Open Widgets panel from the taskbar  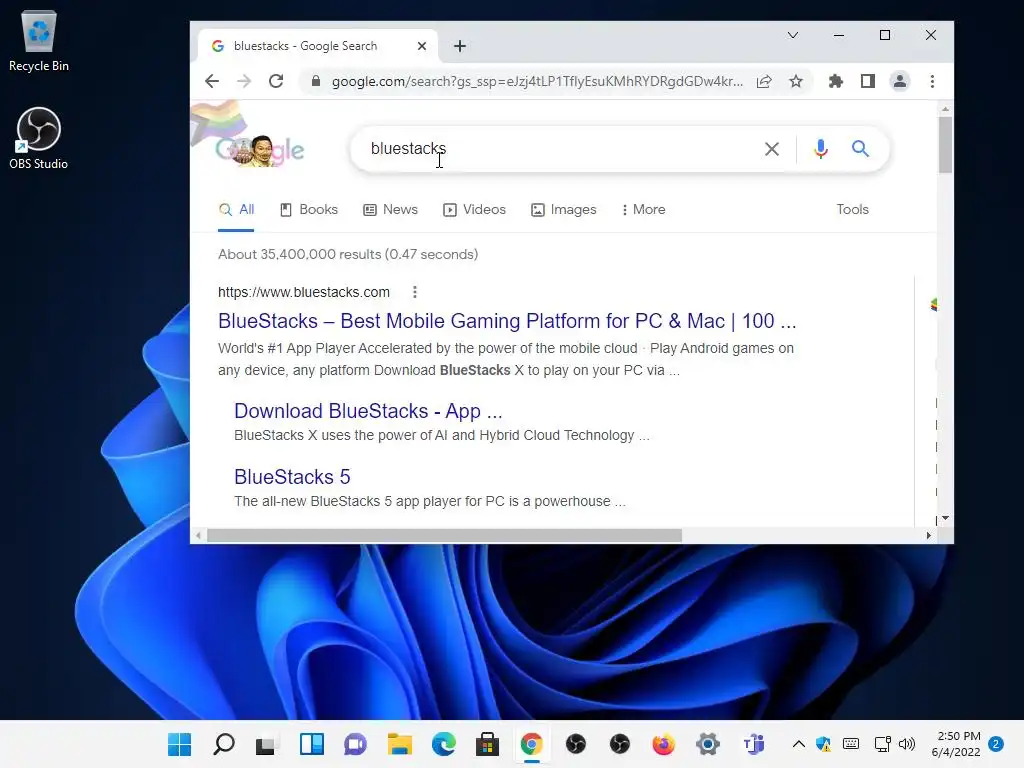click(x=312, y=744)
